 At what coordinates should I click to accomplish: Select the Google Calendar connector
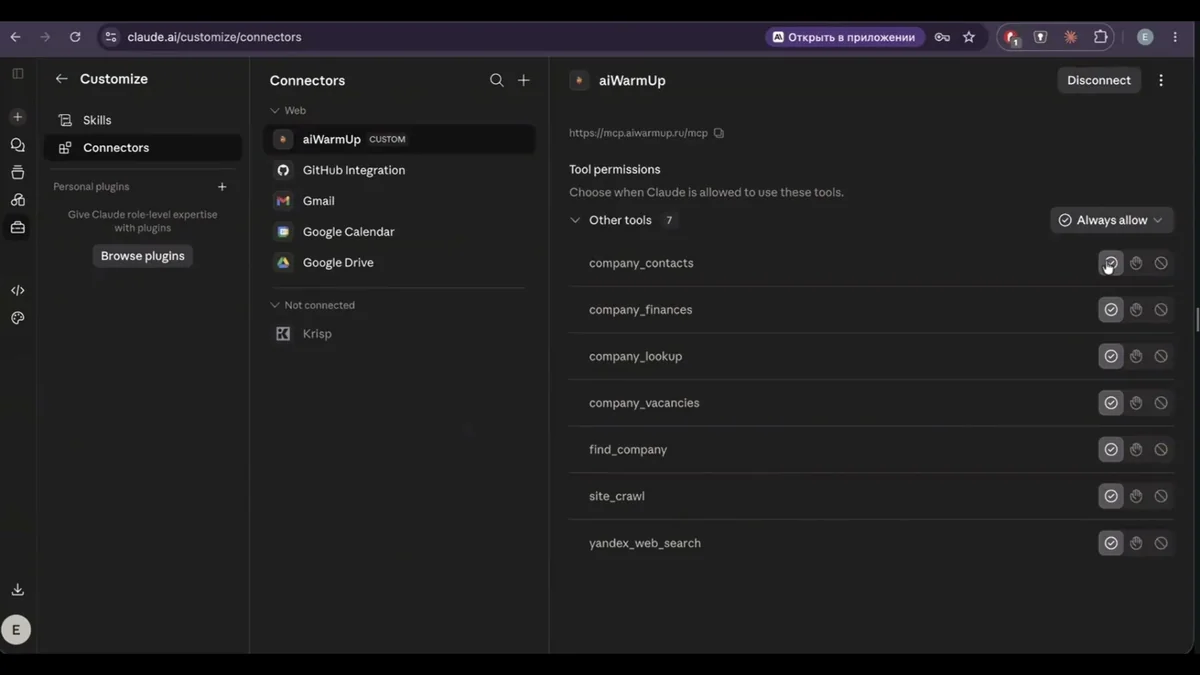399,232
